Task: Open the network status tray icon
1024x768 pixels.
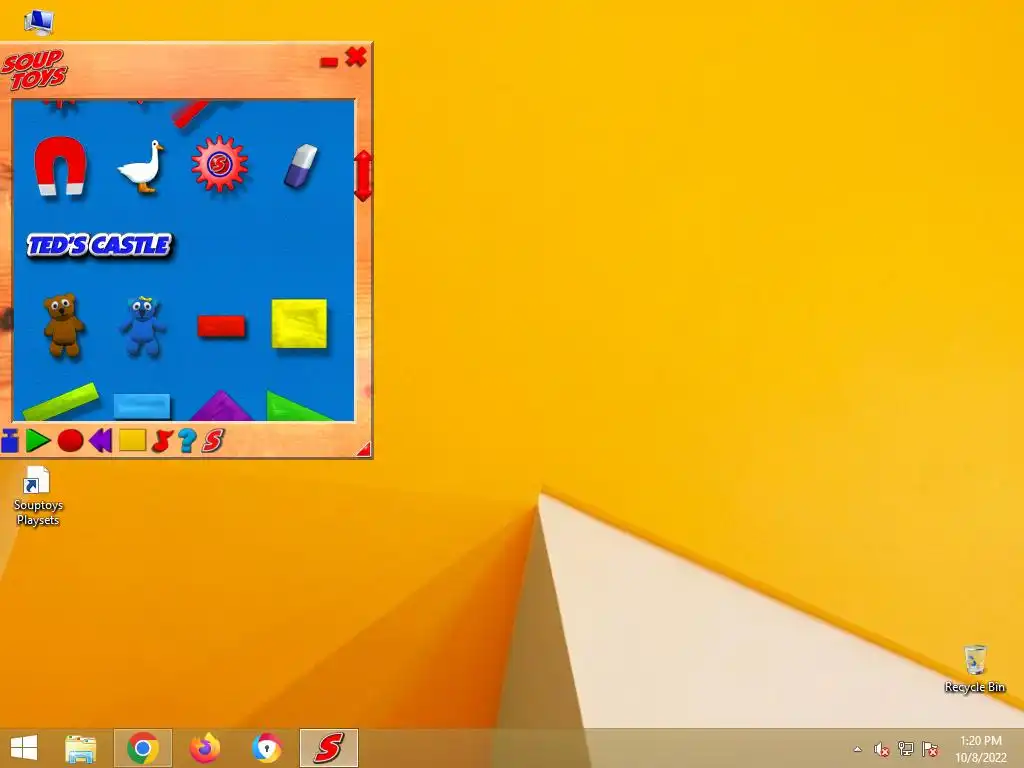Action: coord(906,749)
